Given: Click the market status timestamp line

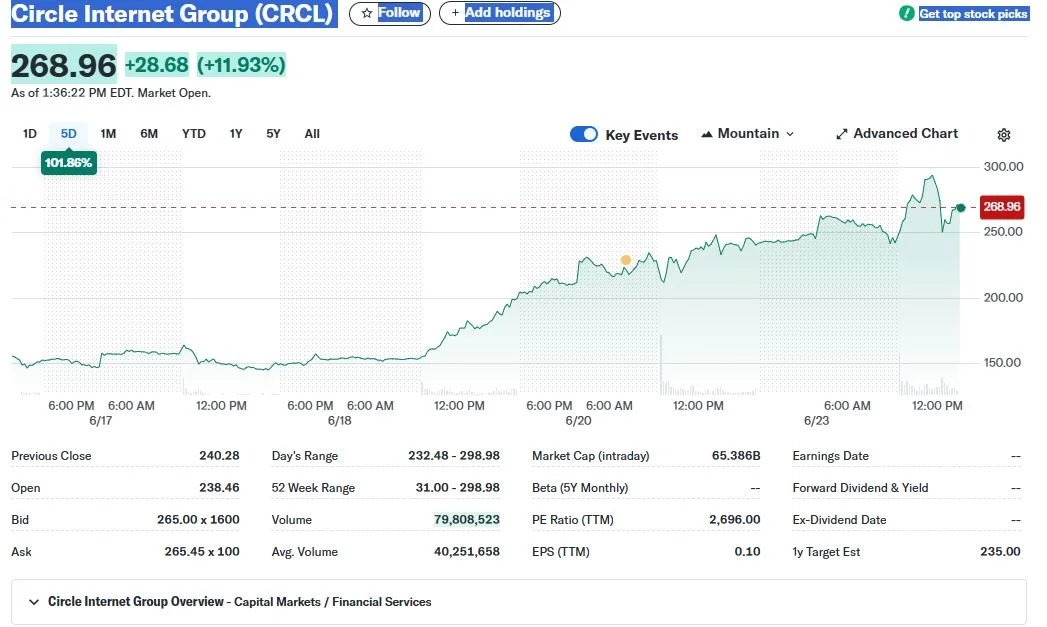Looking at the screenshot, I should (x=111, y=93).
